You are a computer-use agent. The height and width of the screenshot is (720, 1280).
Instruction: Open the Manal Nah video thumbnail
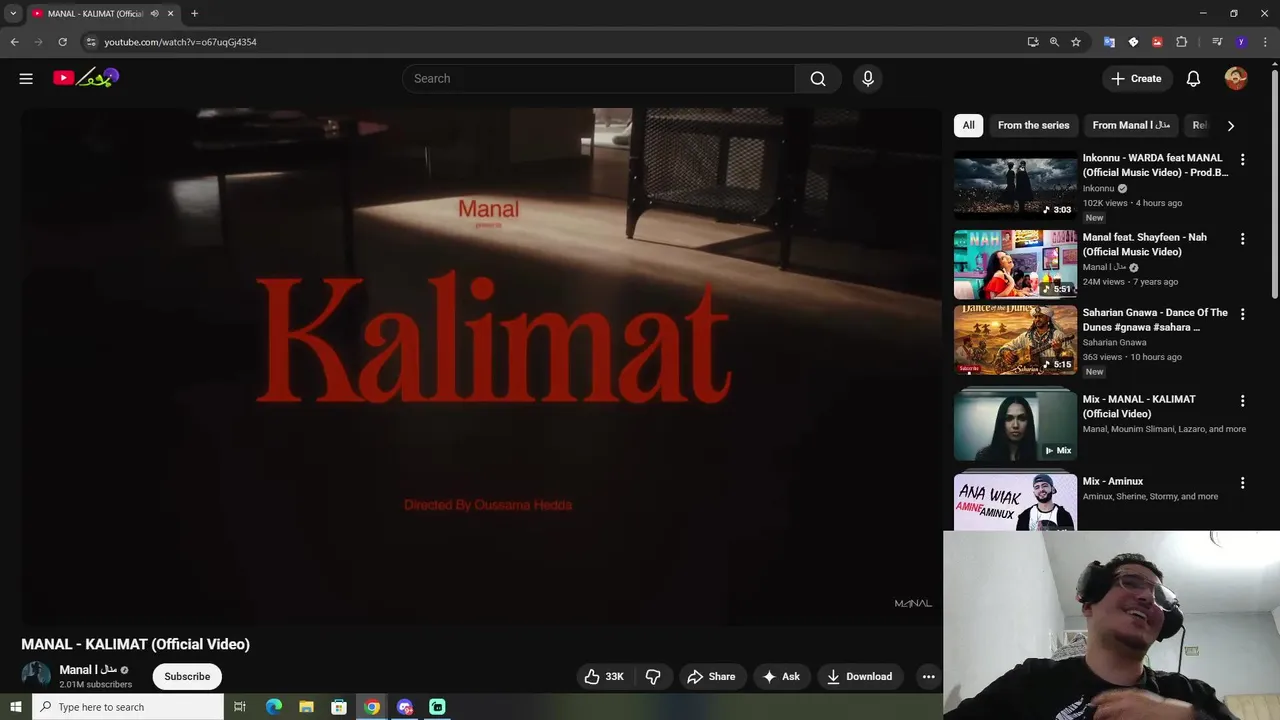pos(1015,264)
